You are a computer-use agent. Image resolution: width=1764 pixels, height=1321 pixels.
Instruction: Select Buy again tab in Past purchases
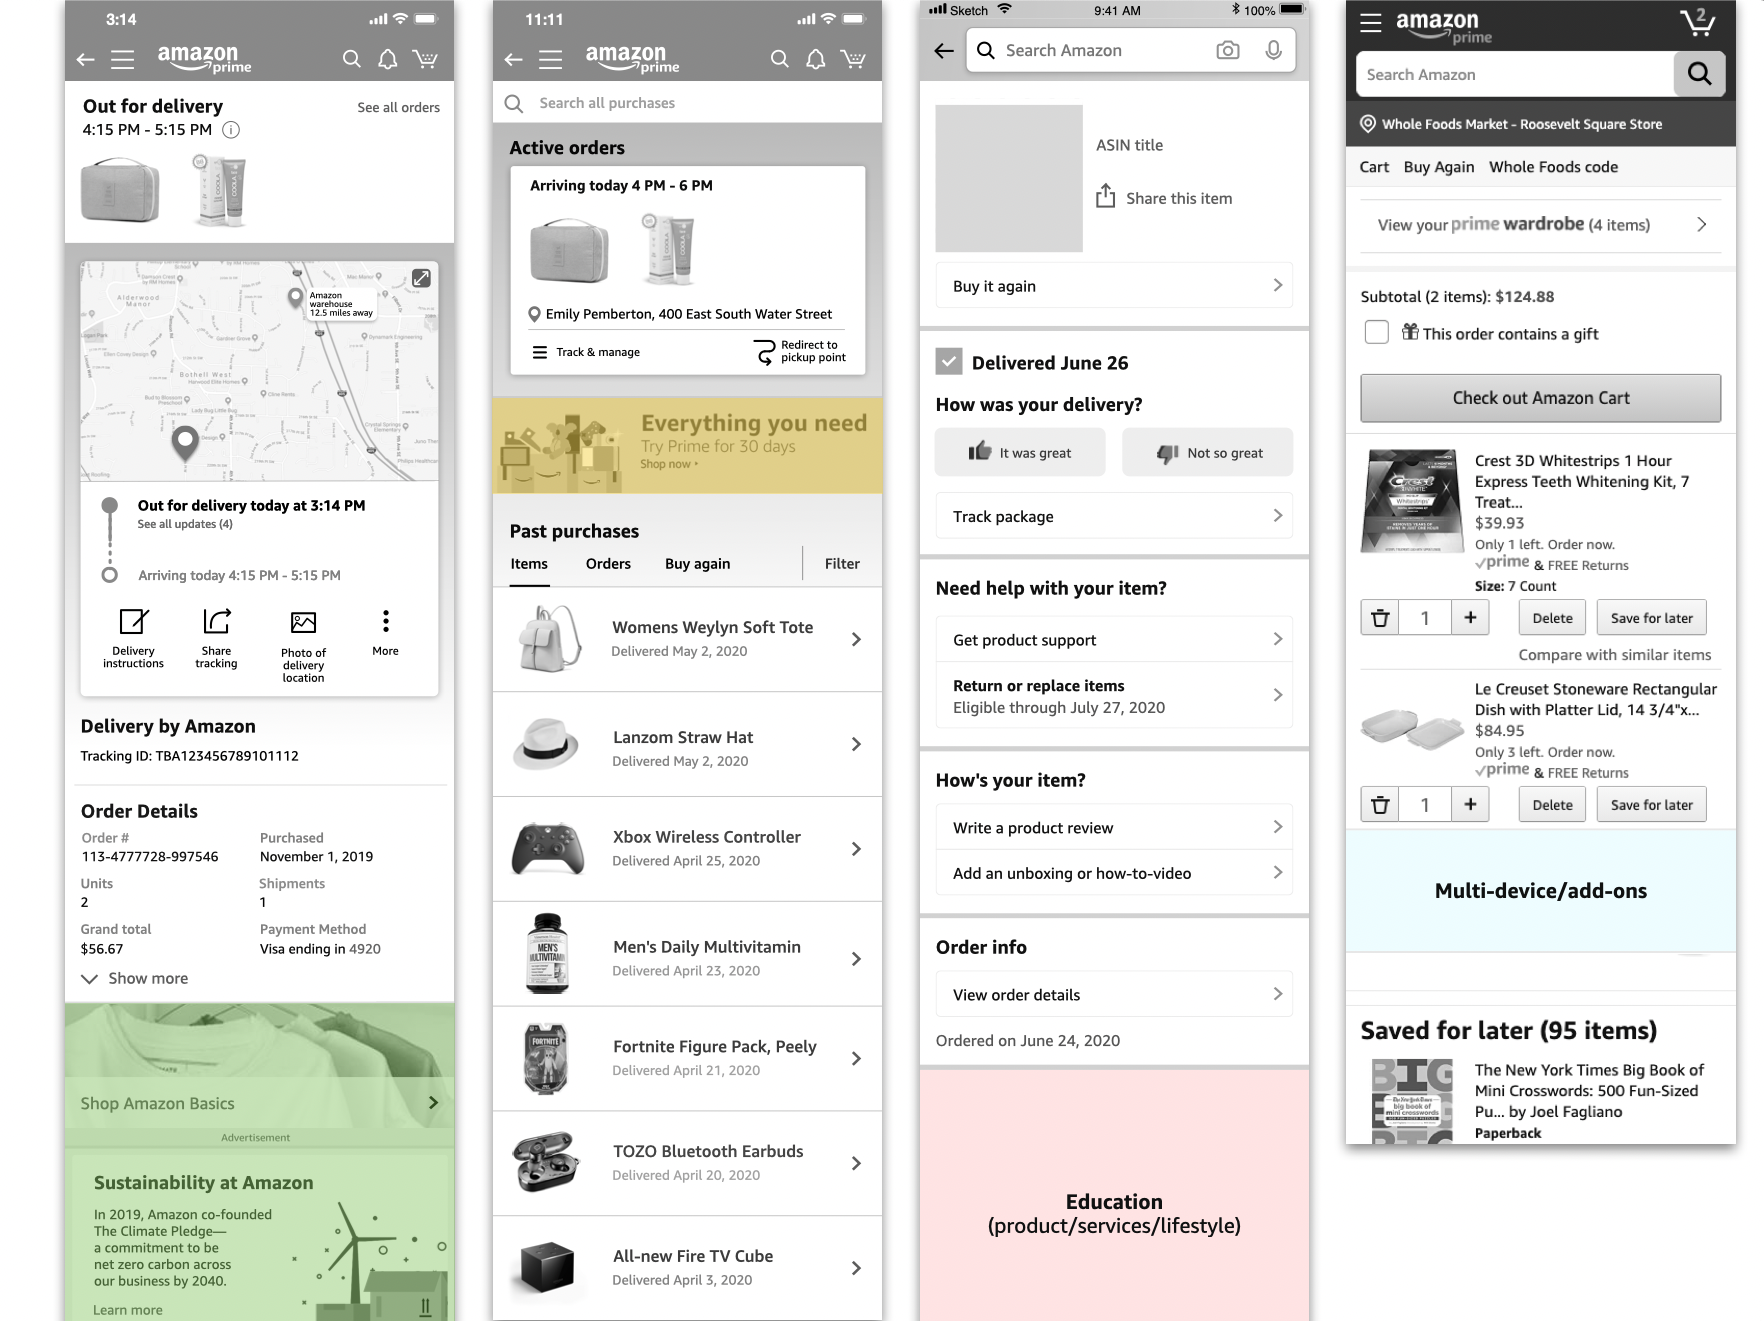click(x=697, y=564)
